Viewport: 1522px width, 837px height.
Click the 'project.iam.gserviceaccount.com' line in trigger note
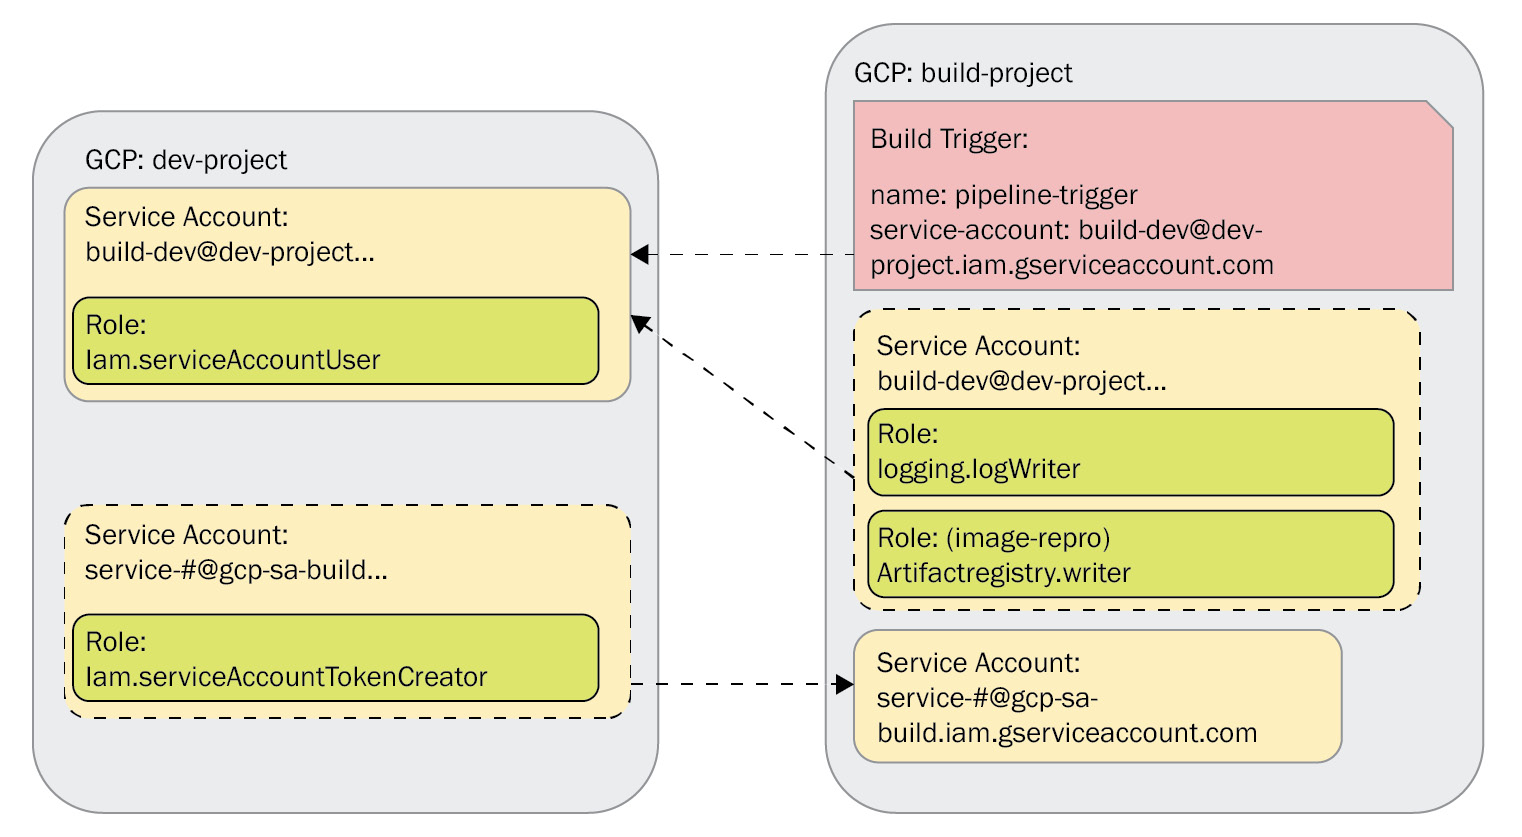(1072, 265)
